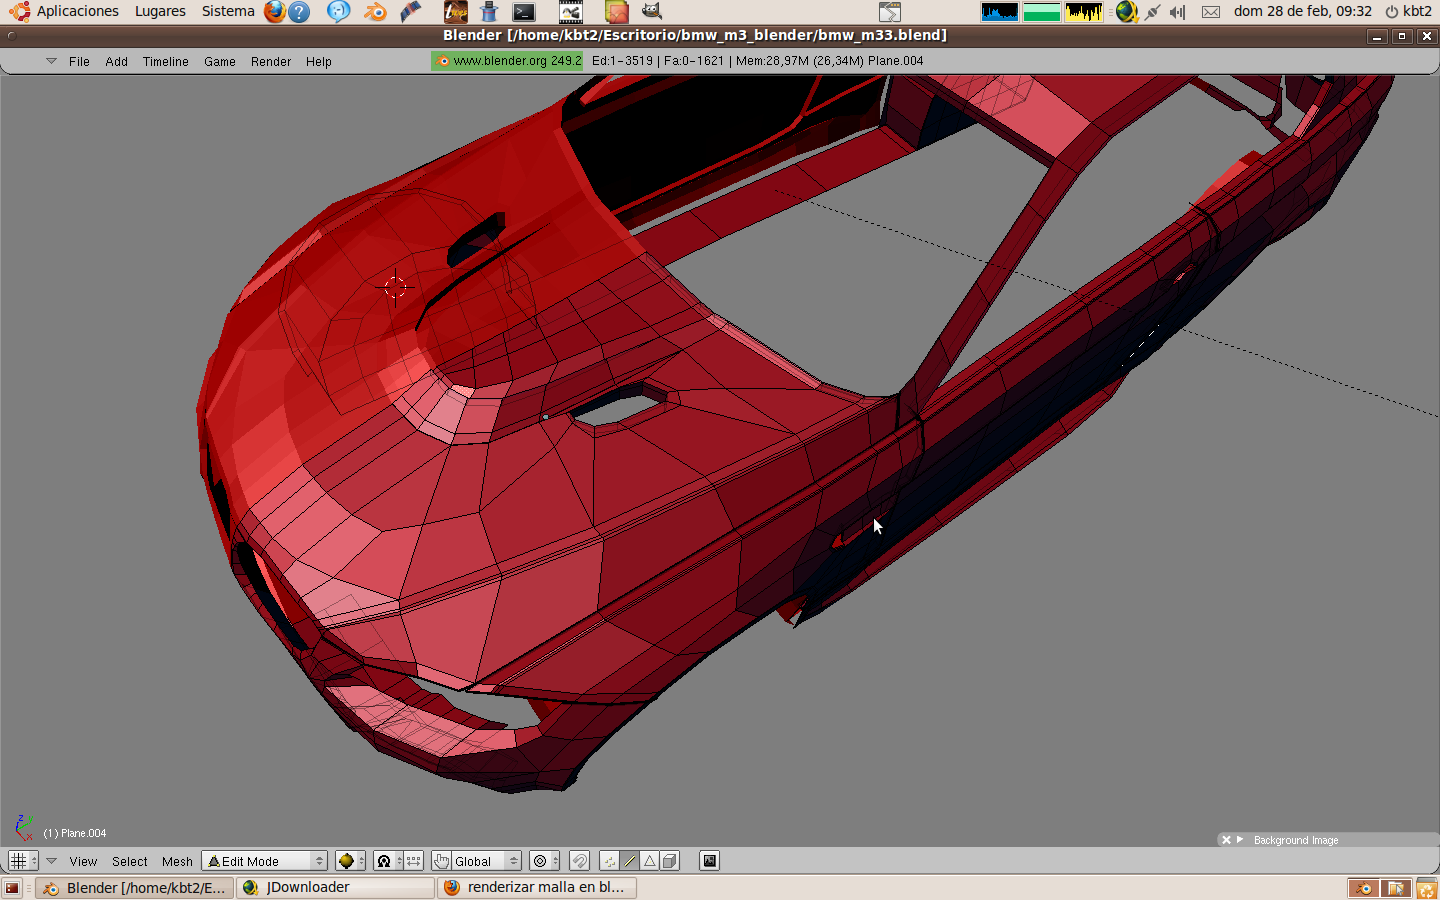This screenshot has width=1440, height=900.
Task: Open the pivot point selector
Action: (x=386, y=861)
